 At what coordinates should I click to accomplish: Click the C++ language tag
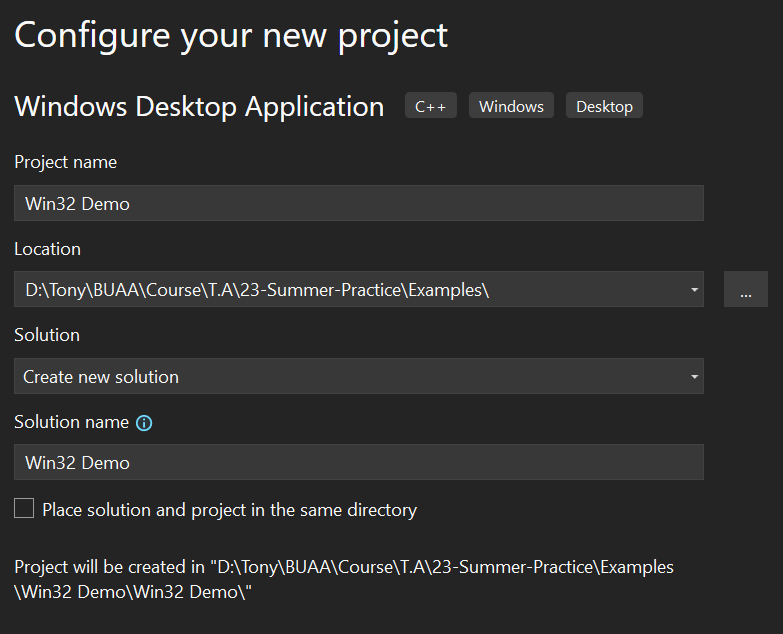430,106
